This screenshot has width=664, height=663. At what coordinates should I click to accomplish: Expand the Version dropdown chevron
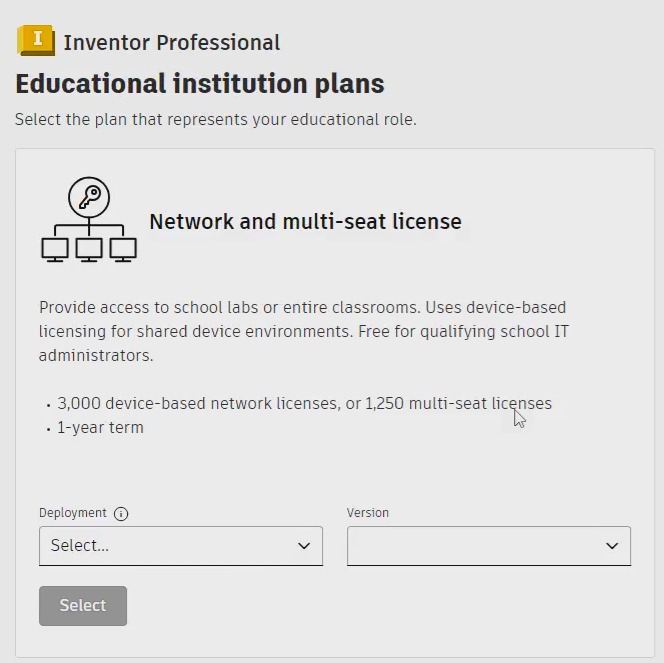612,546
